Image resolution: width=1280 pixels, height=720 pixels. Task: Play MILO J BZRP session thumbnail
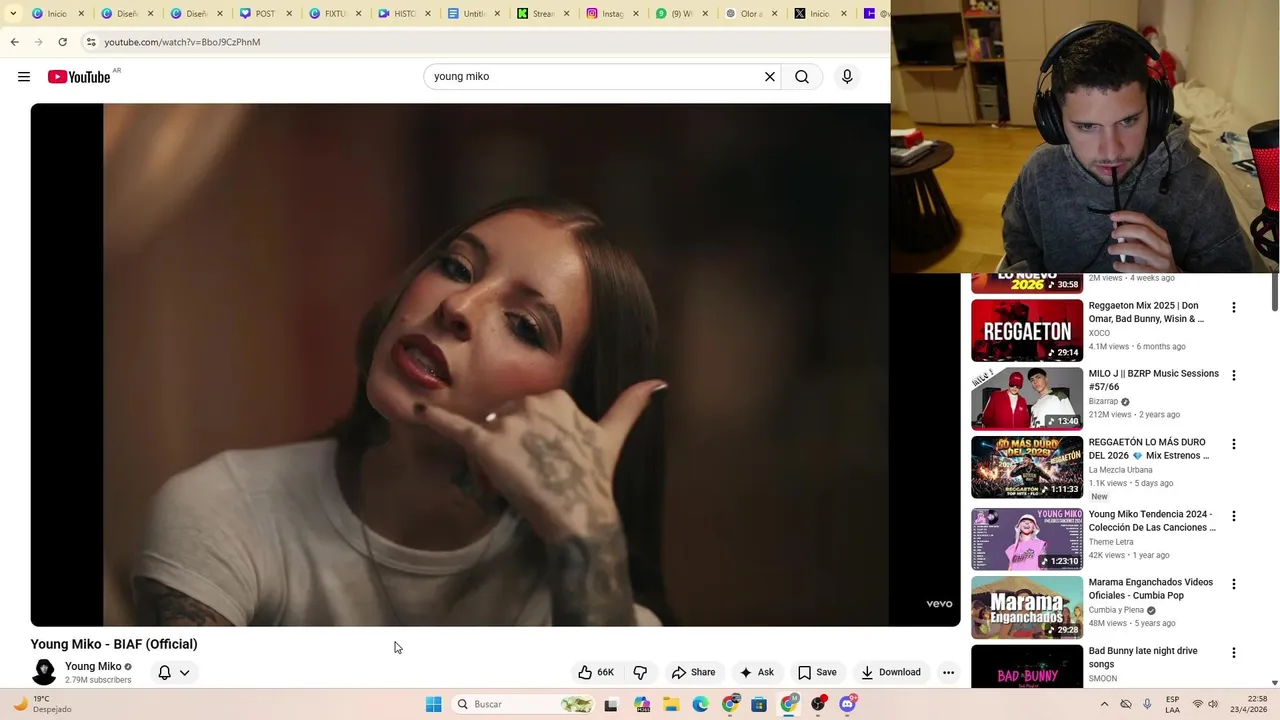click(x=1027, y=398)
